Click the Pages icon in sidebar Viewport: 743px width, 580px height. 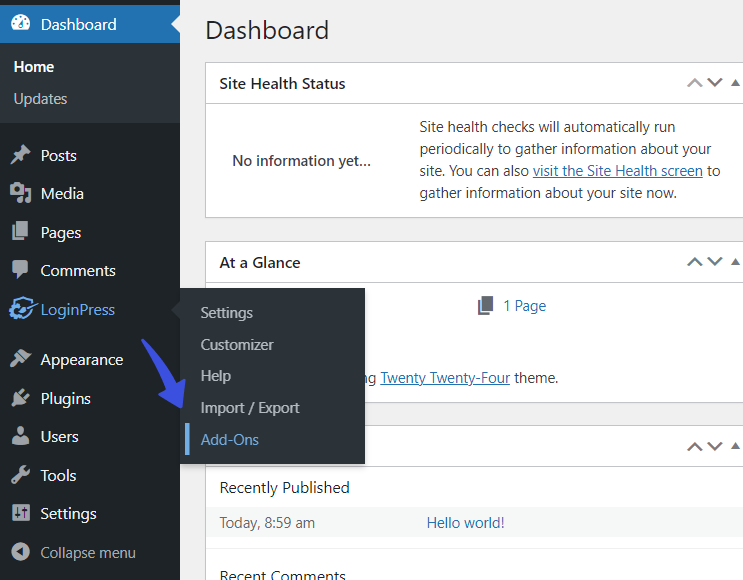pyautogui.click(x=20, y=231)
